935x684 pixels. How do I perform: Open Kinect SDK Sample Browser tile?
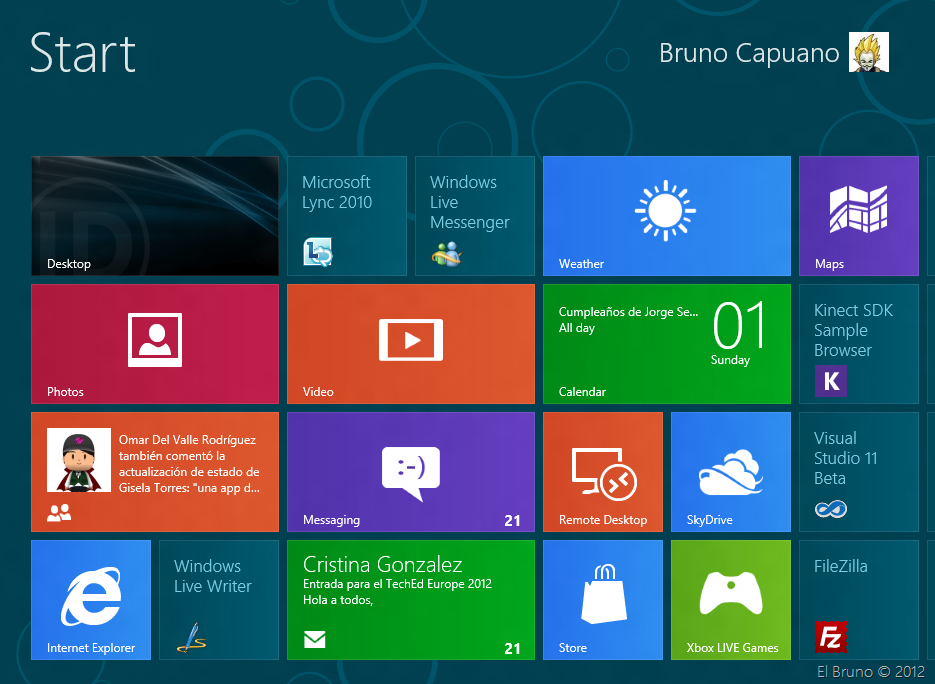(858, 343)
